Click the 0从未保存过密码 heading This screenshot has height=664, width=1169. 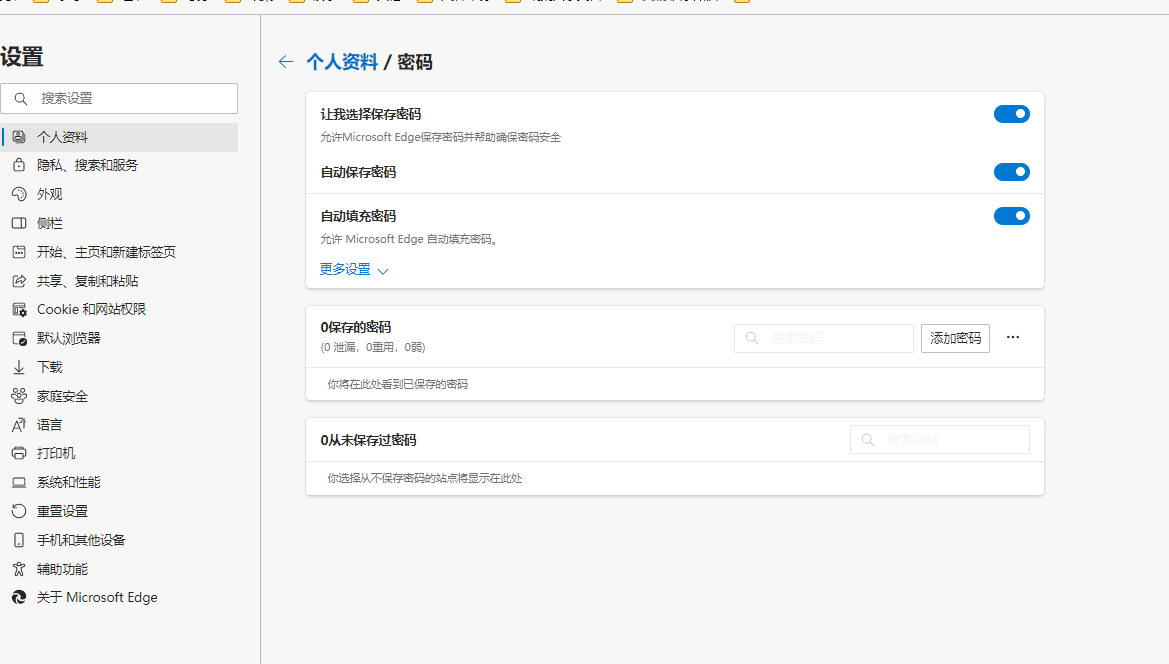368,440
